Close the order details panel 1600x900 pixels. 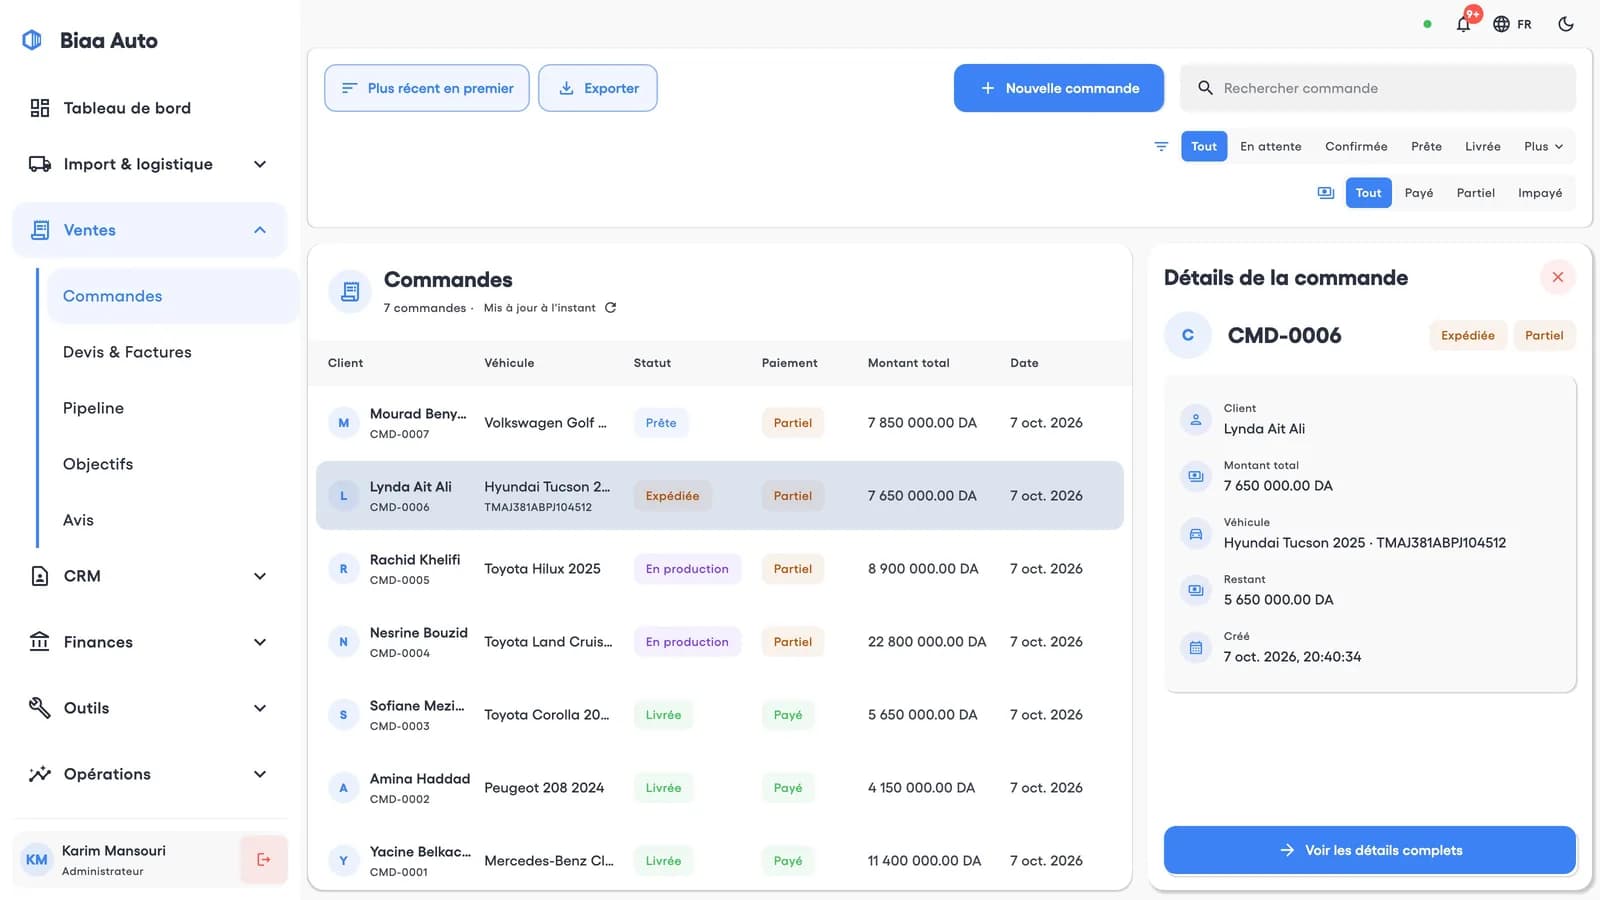click(x=1557, y=277)
